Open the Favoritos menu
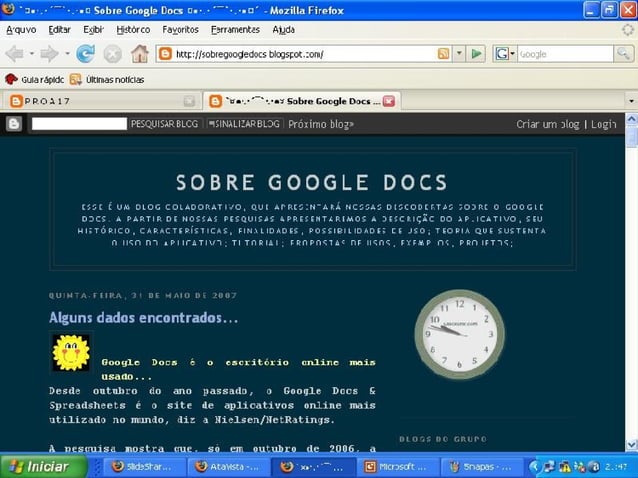 pos(180,30)
